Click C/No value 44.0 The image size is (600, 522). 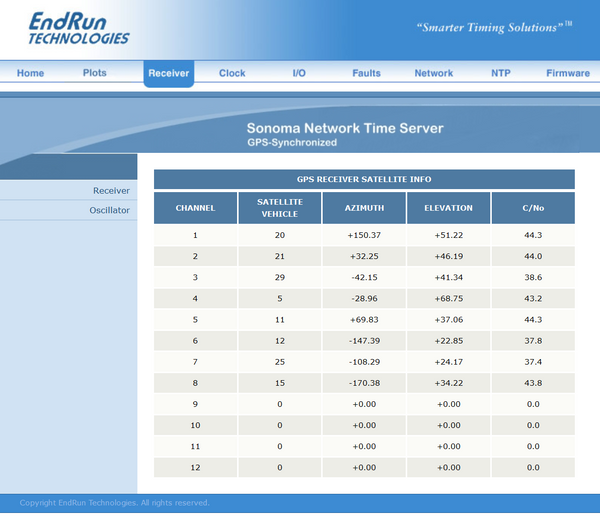(533, 256)
